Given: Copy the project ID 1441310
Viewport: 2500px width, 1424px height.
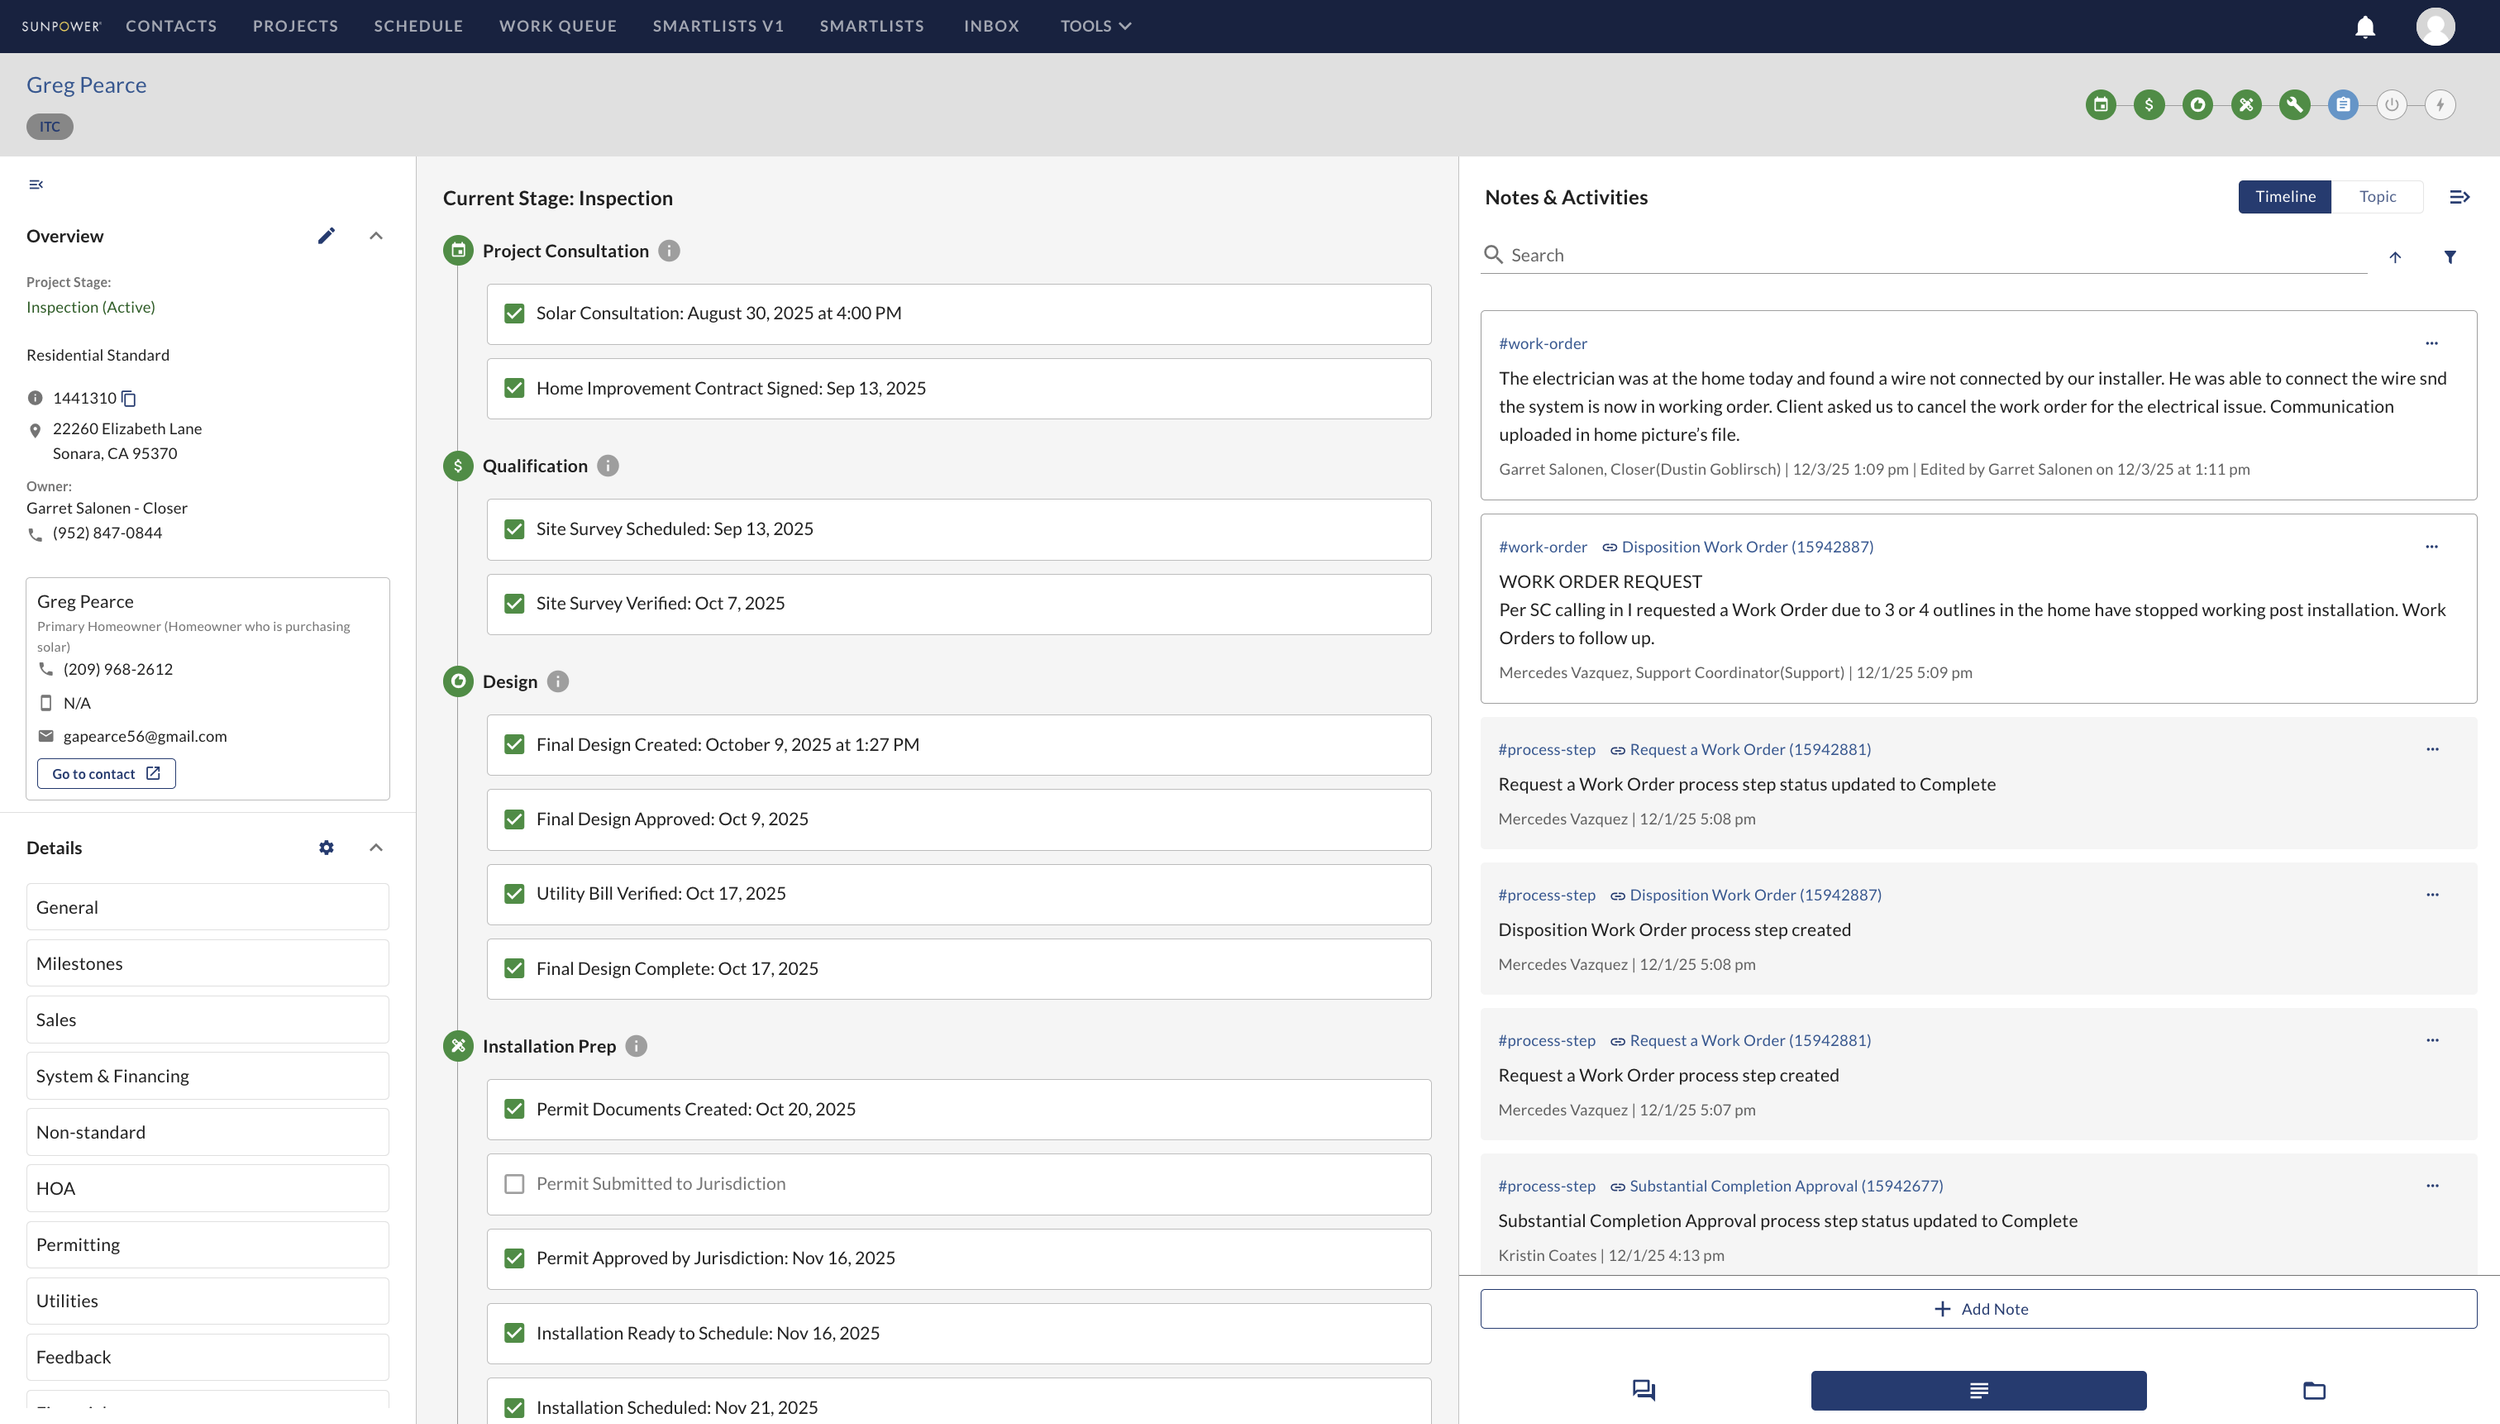Looking at the screenshot, I should tap(130, 398).
